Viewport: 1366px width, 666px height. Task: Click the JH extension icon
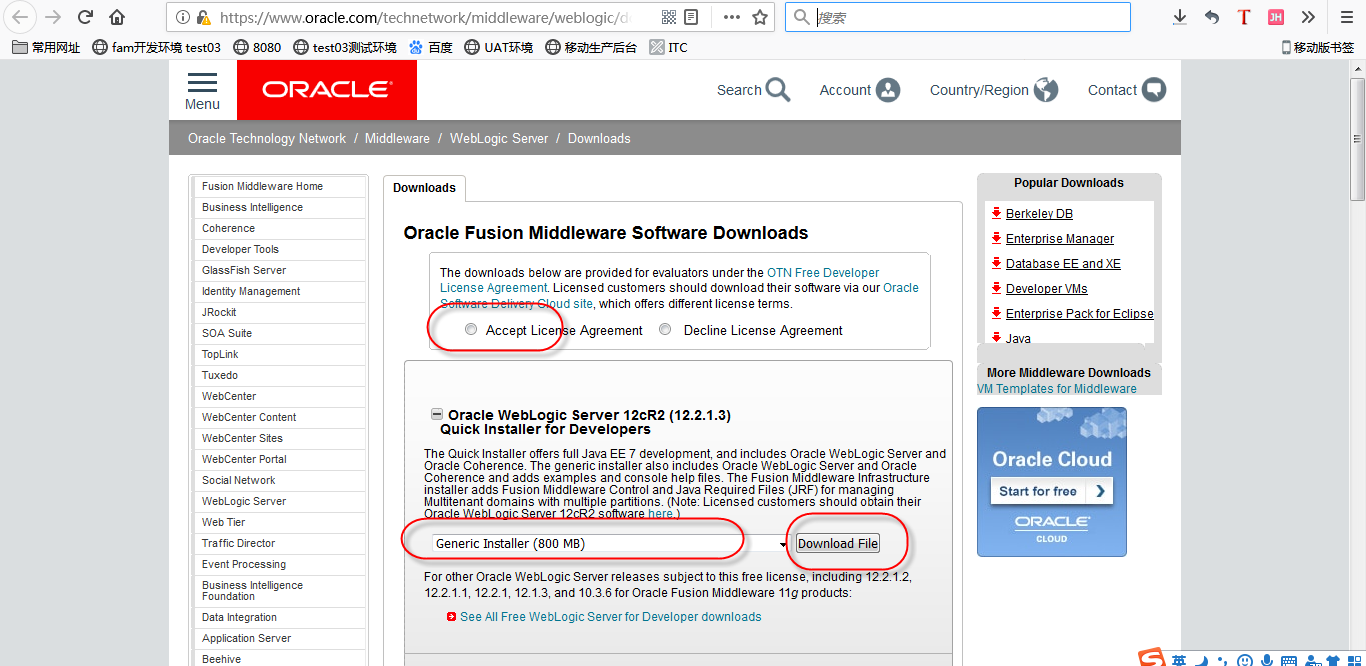tap(1275, 17)
